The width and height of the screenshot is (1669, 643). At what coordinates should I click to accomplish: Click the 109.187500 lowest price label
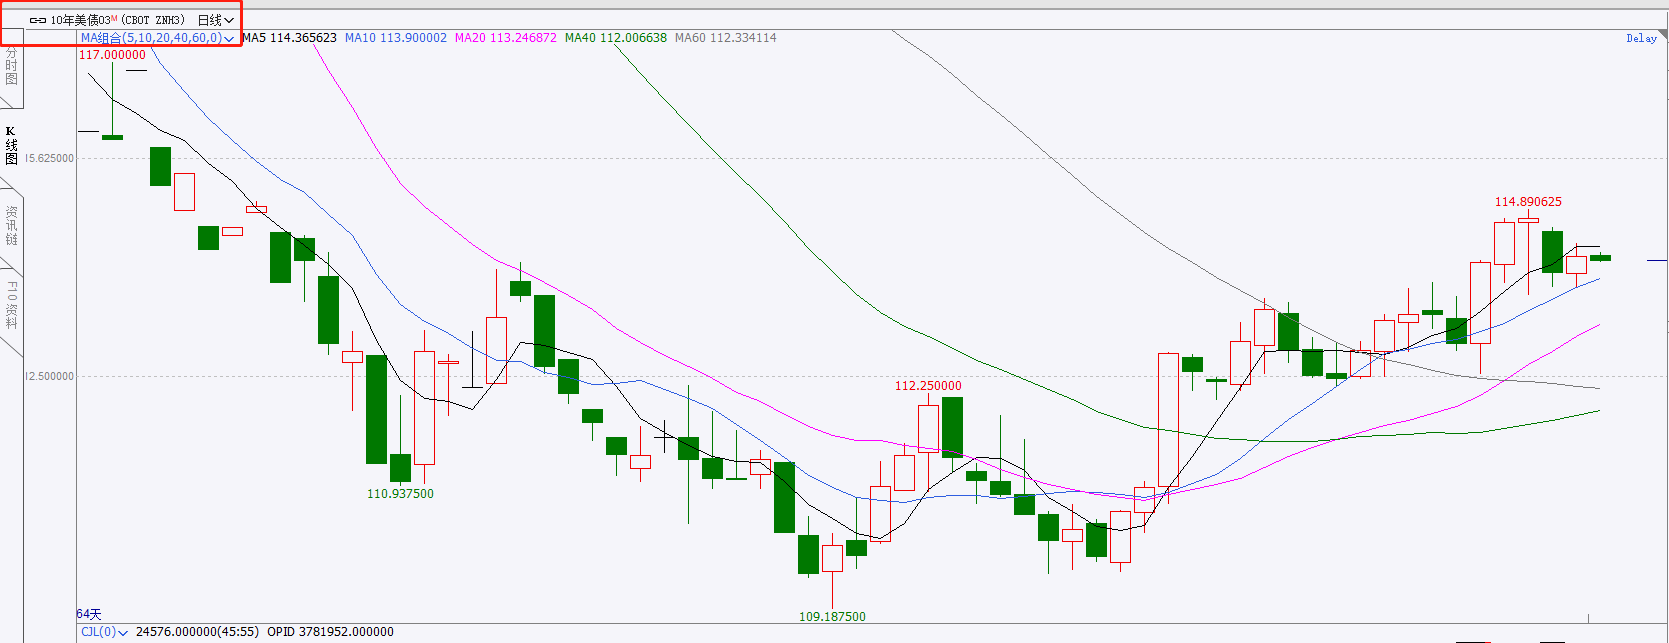832,617
